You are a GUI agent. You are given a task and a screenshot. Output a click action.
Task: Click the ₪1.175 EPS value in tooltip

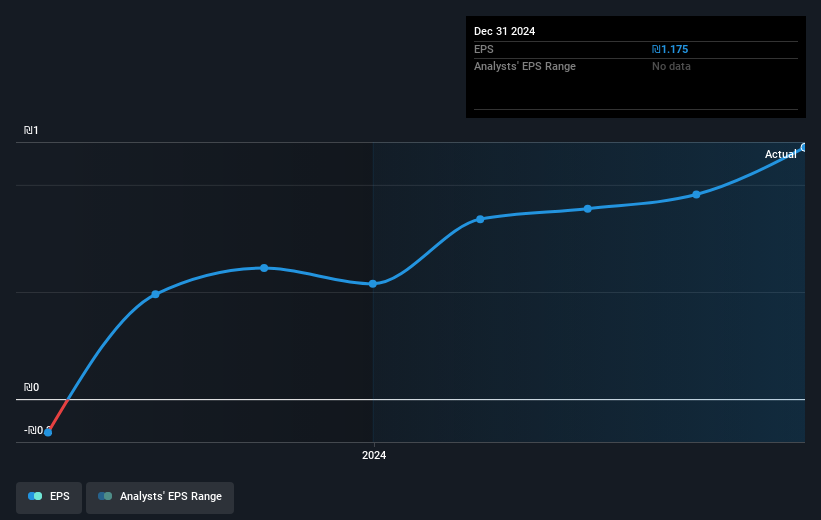[x=670, y=49]
